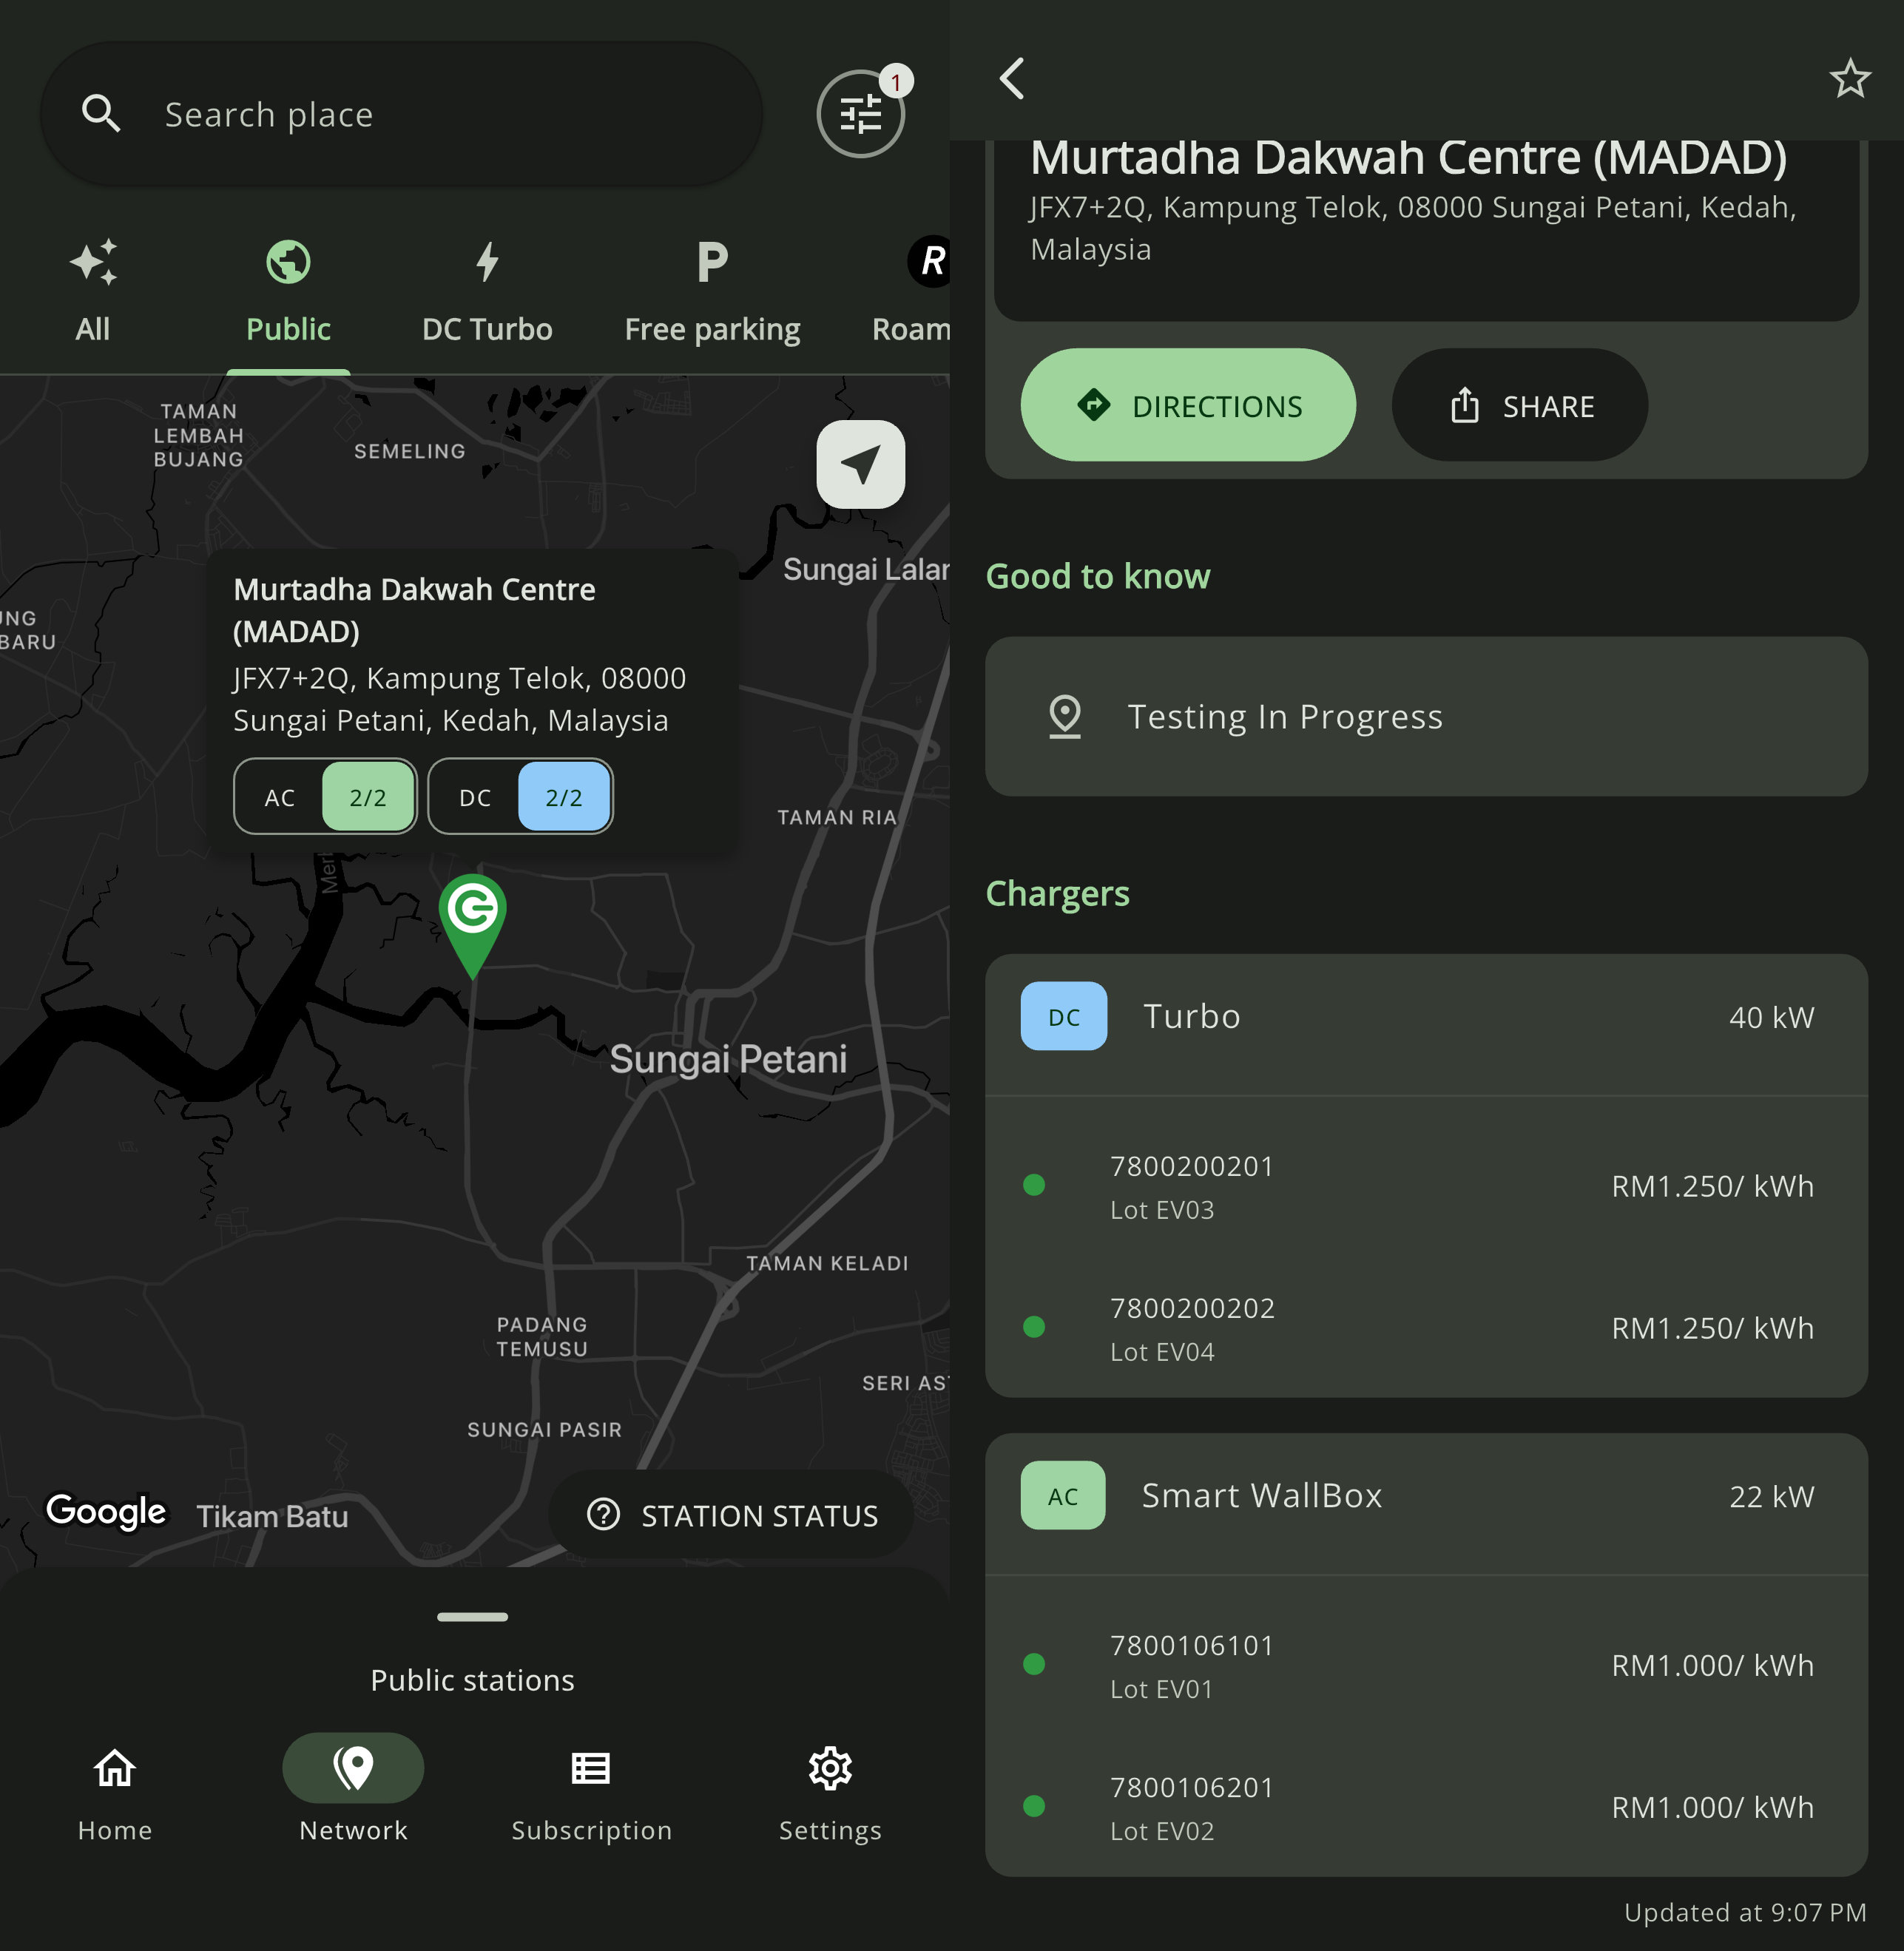Click the Updated at 9:07 PM text
The image size is (1904, 1951).
(1745, 1912)
